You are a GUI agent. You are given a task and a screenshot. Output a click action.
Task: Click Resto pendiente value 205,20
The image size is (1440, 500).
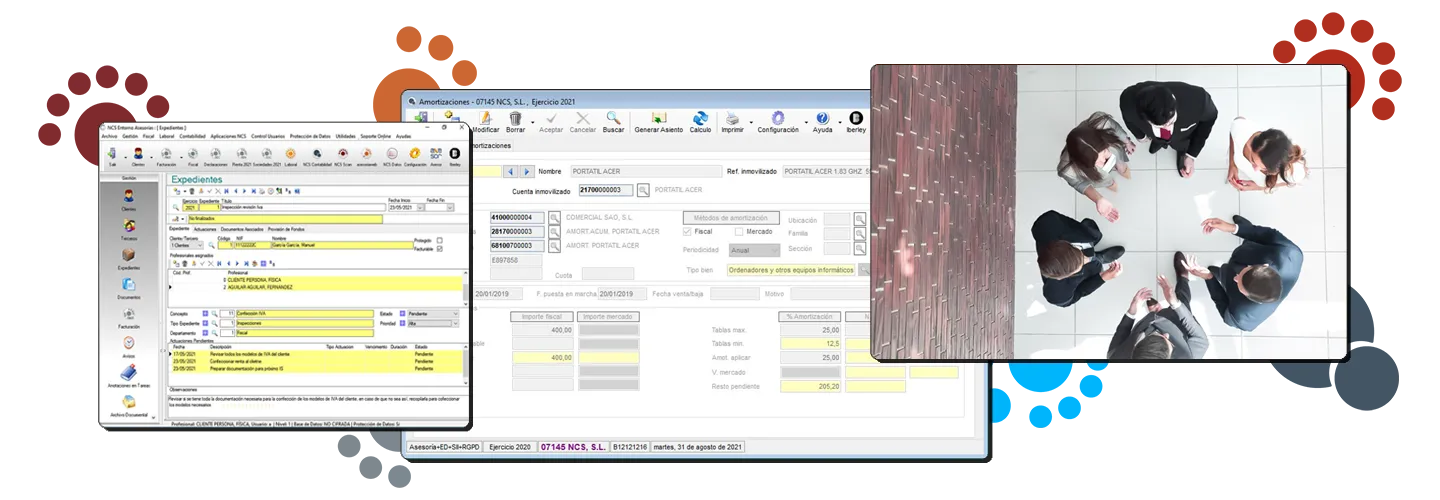[810, 386]
